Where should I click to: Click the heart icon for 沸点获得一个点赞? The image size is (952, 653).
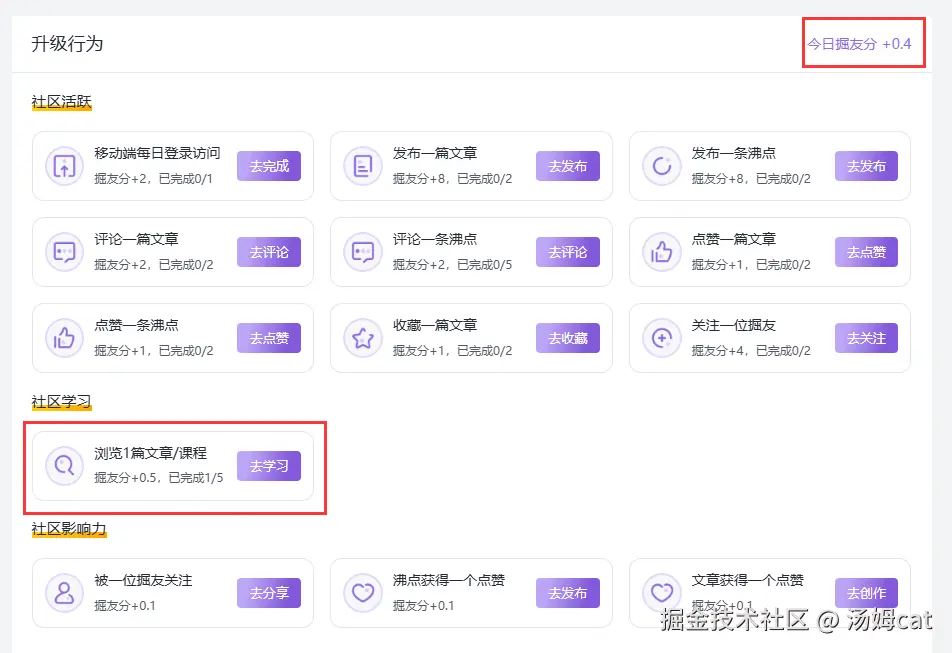click(x=362, y=593)
